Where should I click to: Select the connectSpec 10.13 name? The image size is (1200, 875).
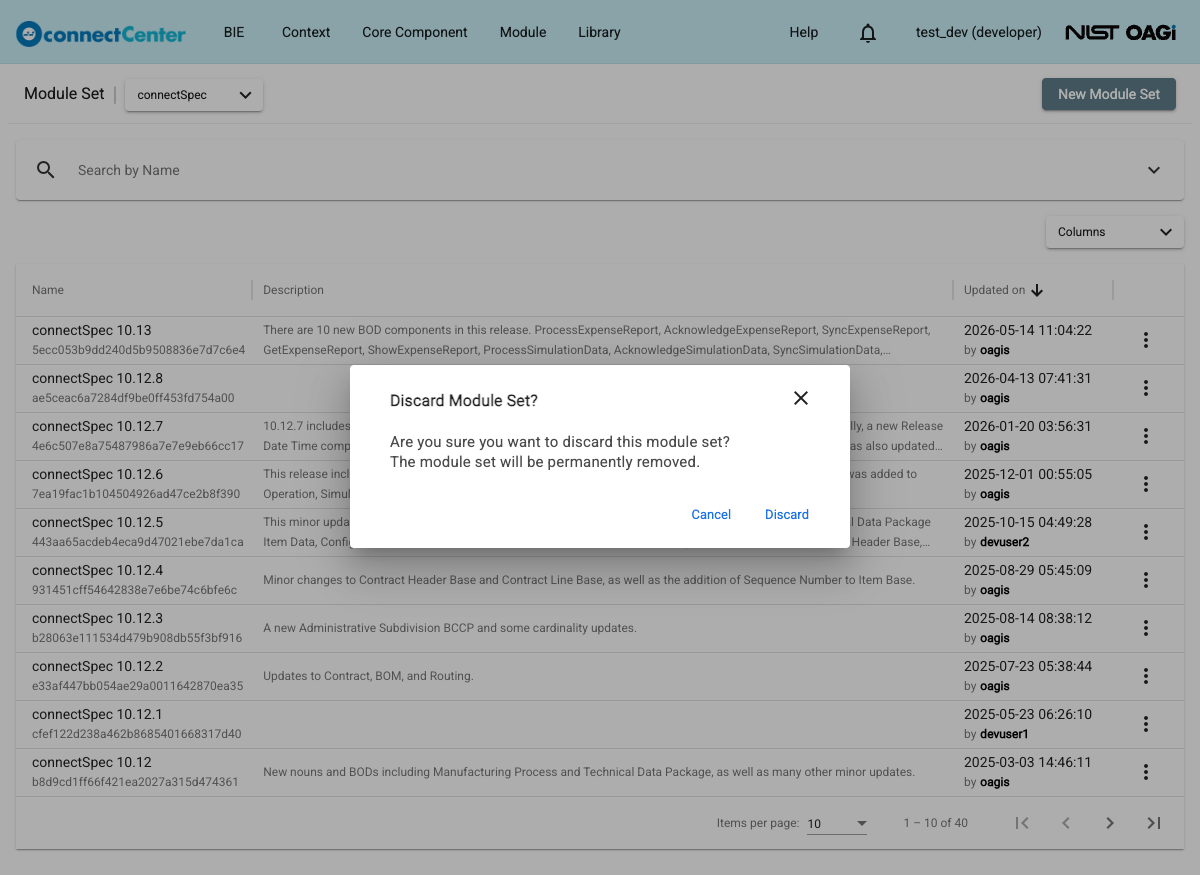(x=92, y=330)
